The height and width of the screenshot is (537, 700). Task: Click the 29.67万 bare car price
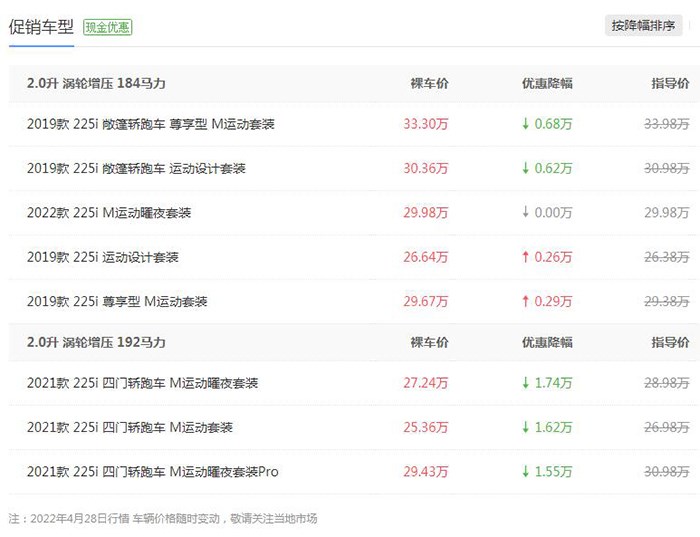tap(425, 301)
